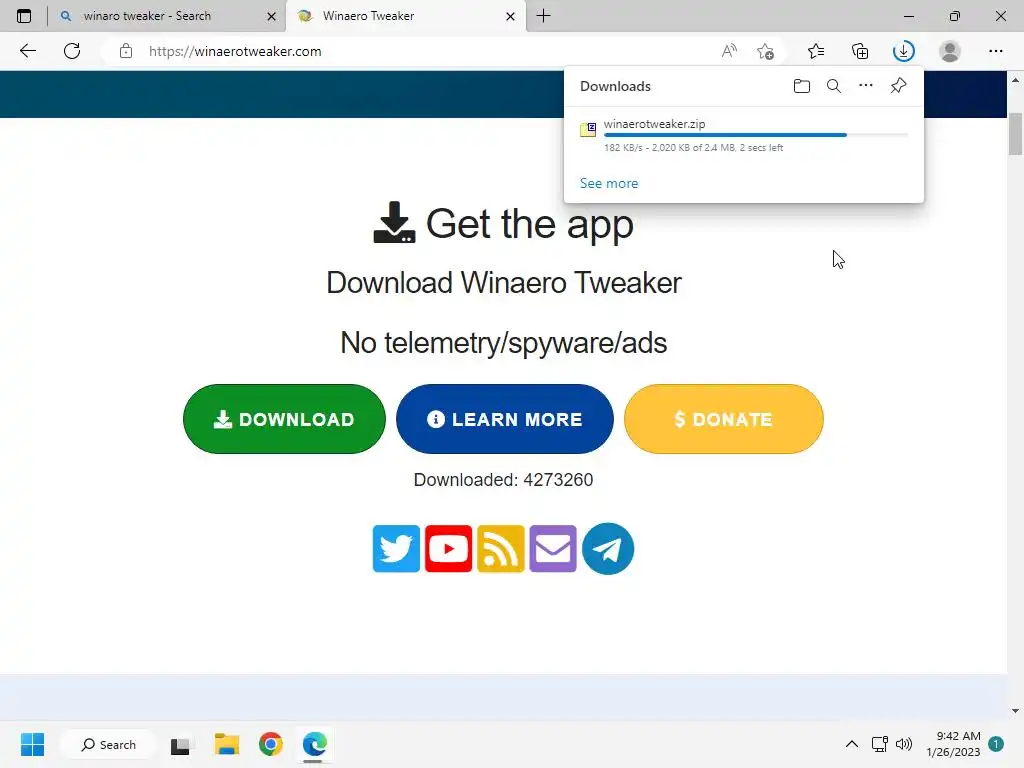Open downloads folder icon in panel
Image resolution: width=1024 pixels, height=768 pixels.
[x=802, y=86]
